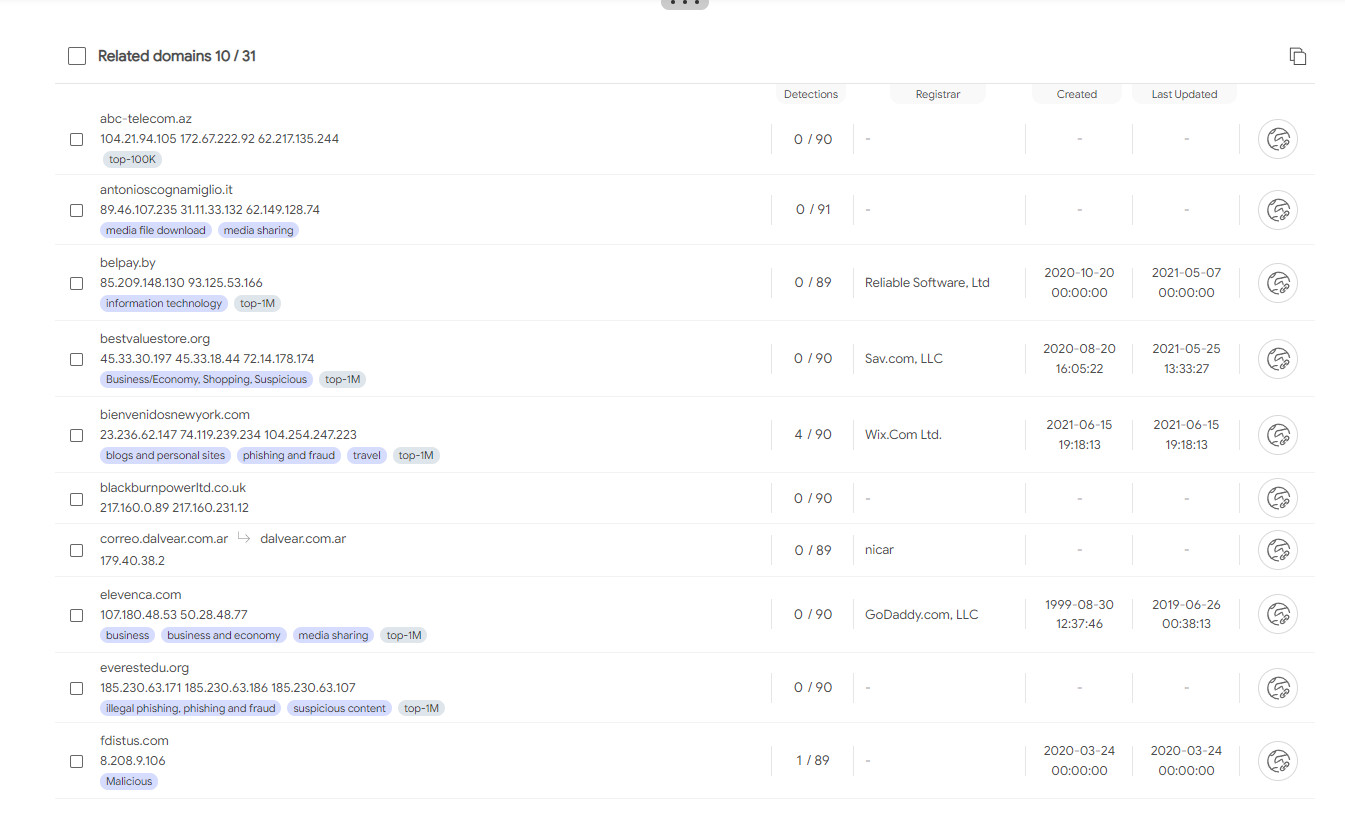Sort by Registrar column header
The height and width of the screenshot is (818, 1345).
(x=938, y=94)
